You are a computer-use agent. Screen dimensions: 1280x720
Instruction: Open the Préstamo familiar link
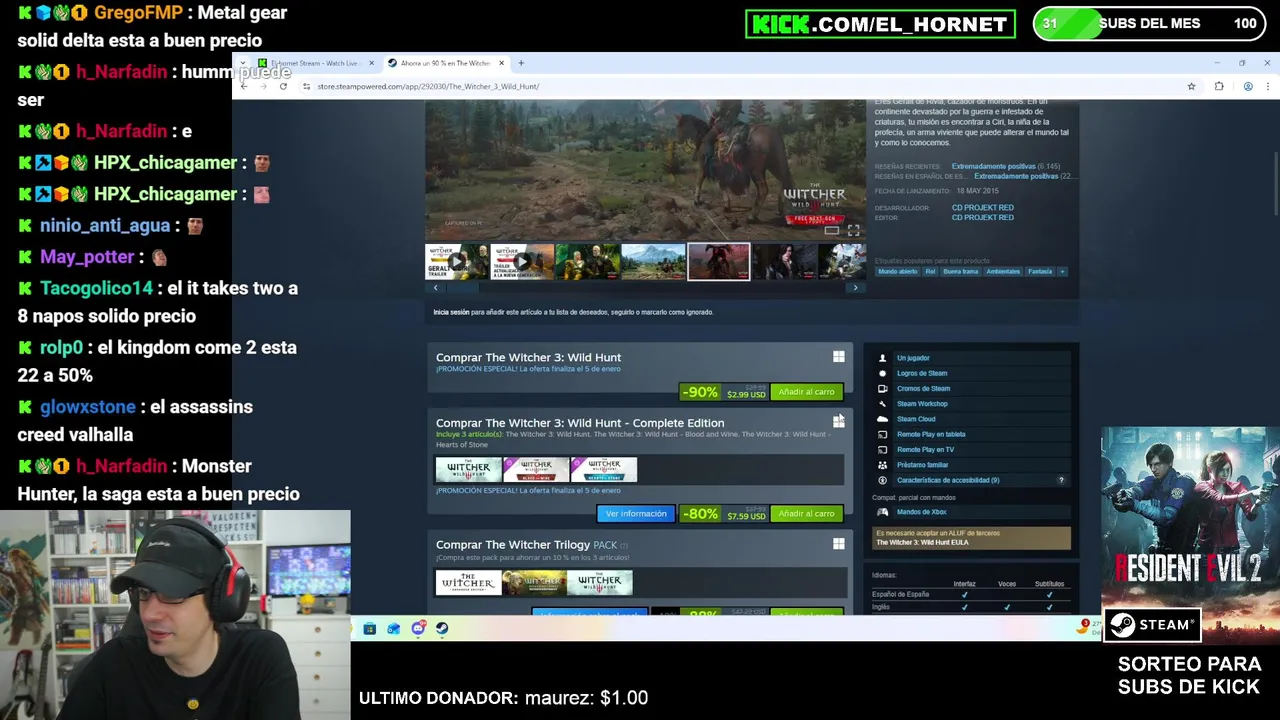pyautogui.click(x=922, y=465)
